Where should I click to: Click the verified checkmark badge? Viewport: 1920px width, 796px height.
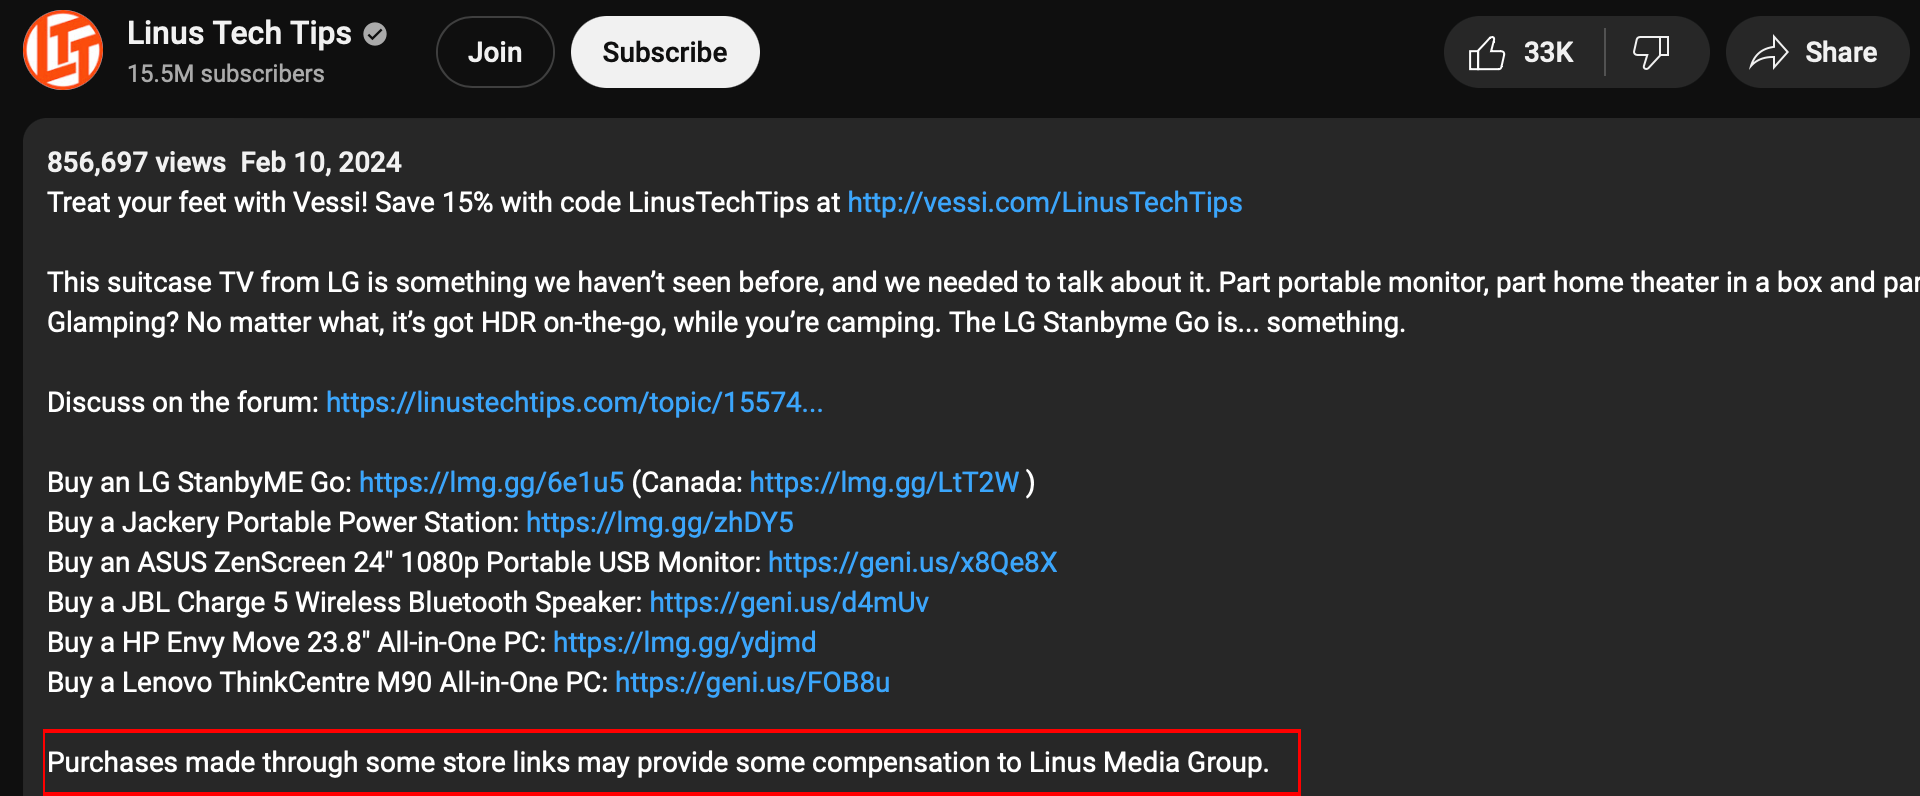coord(375,34)
